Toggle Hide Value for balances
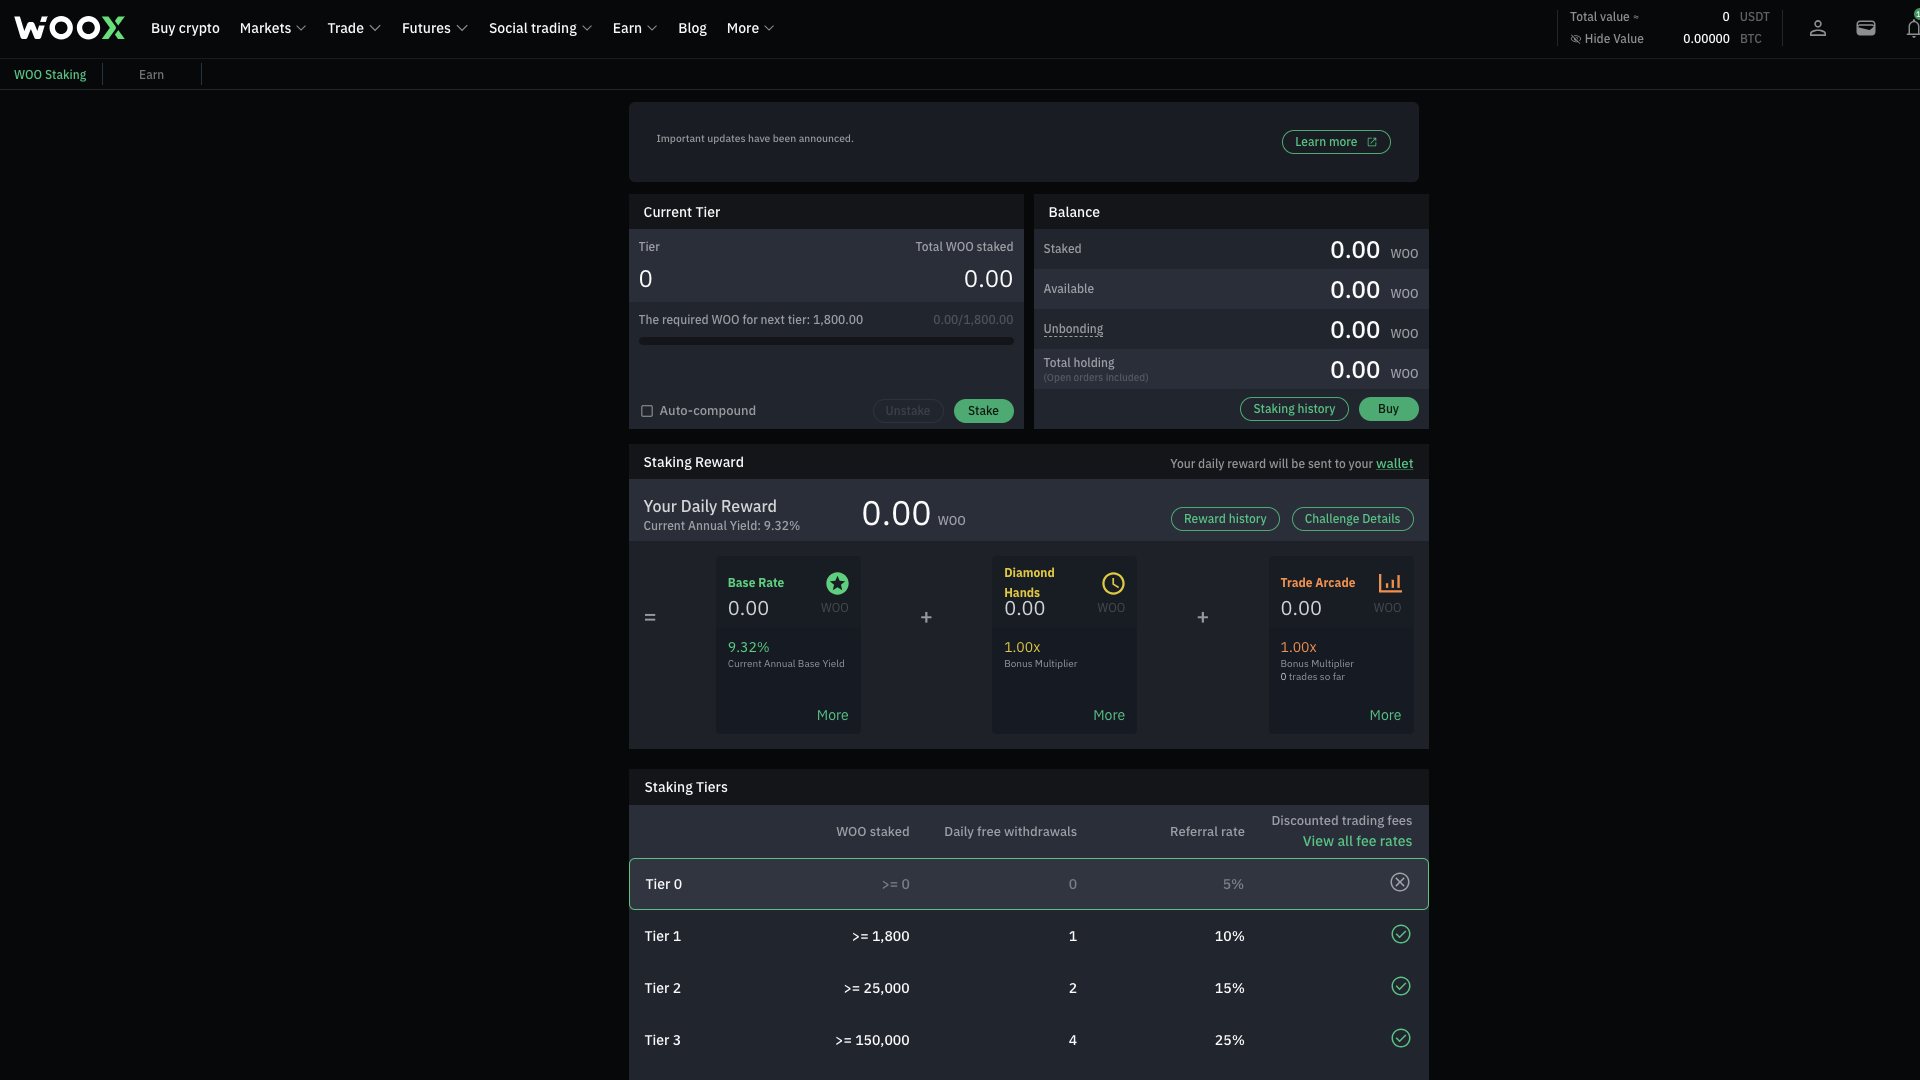This screenshot has height=1080, width=1920. (x=1606, y=39)
